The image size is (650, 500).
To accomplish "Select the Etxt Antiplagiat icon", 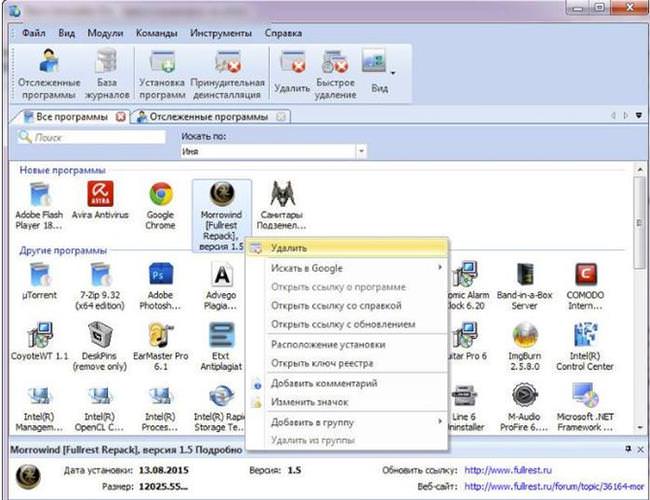I will click(221, 347).
